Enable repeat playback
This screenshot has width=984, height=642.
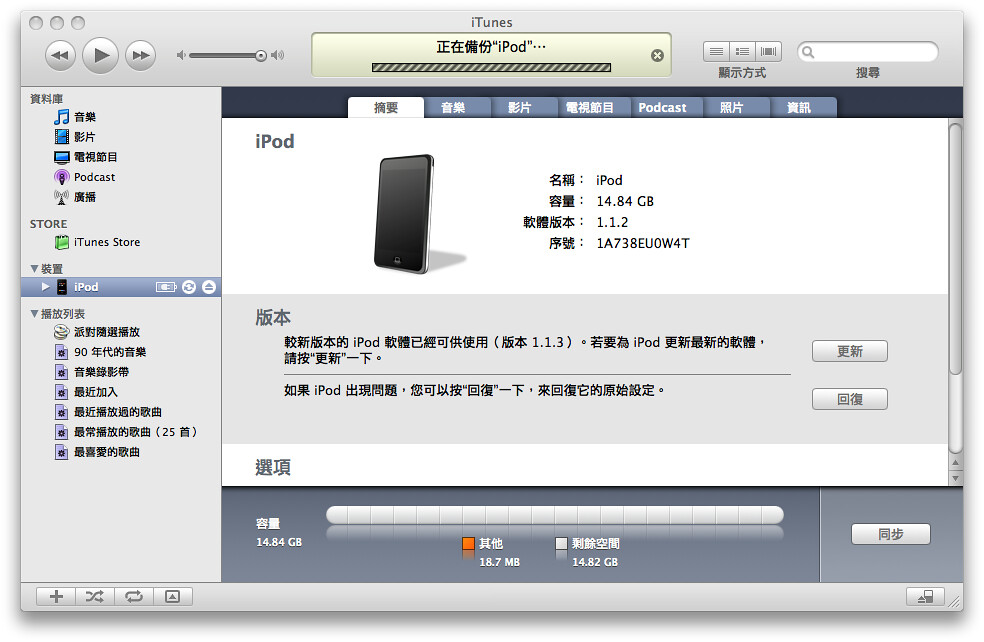134,596
